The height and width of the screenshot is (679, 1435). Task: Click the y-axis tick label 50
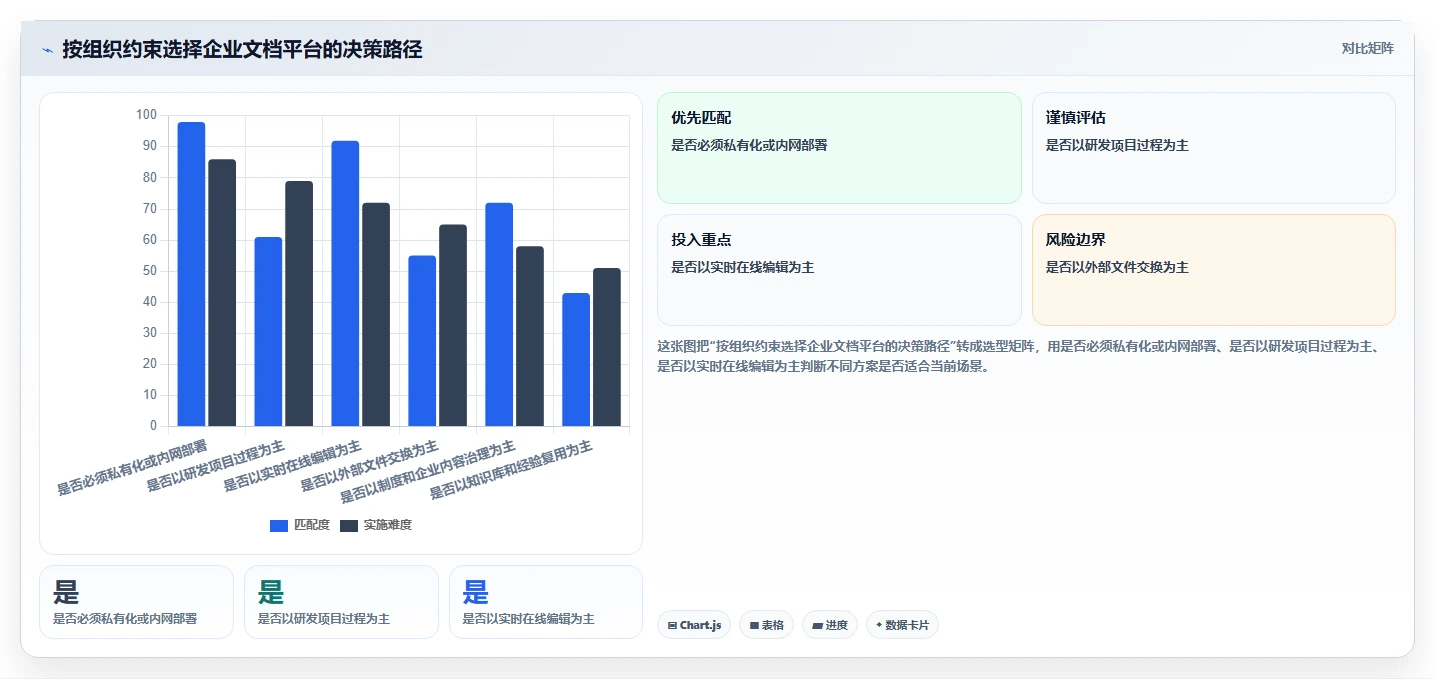coord(150,271)
